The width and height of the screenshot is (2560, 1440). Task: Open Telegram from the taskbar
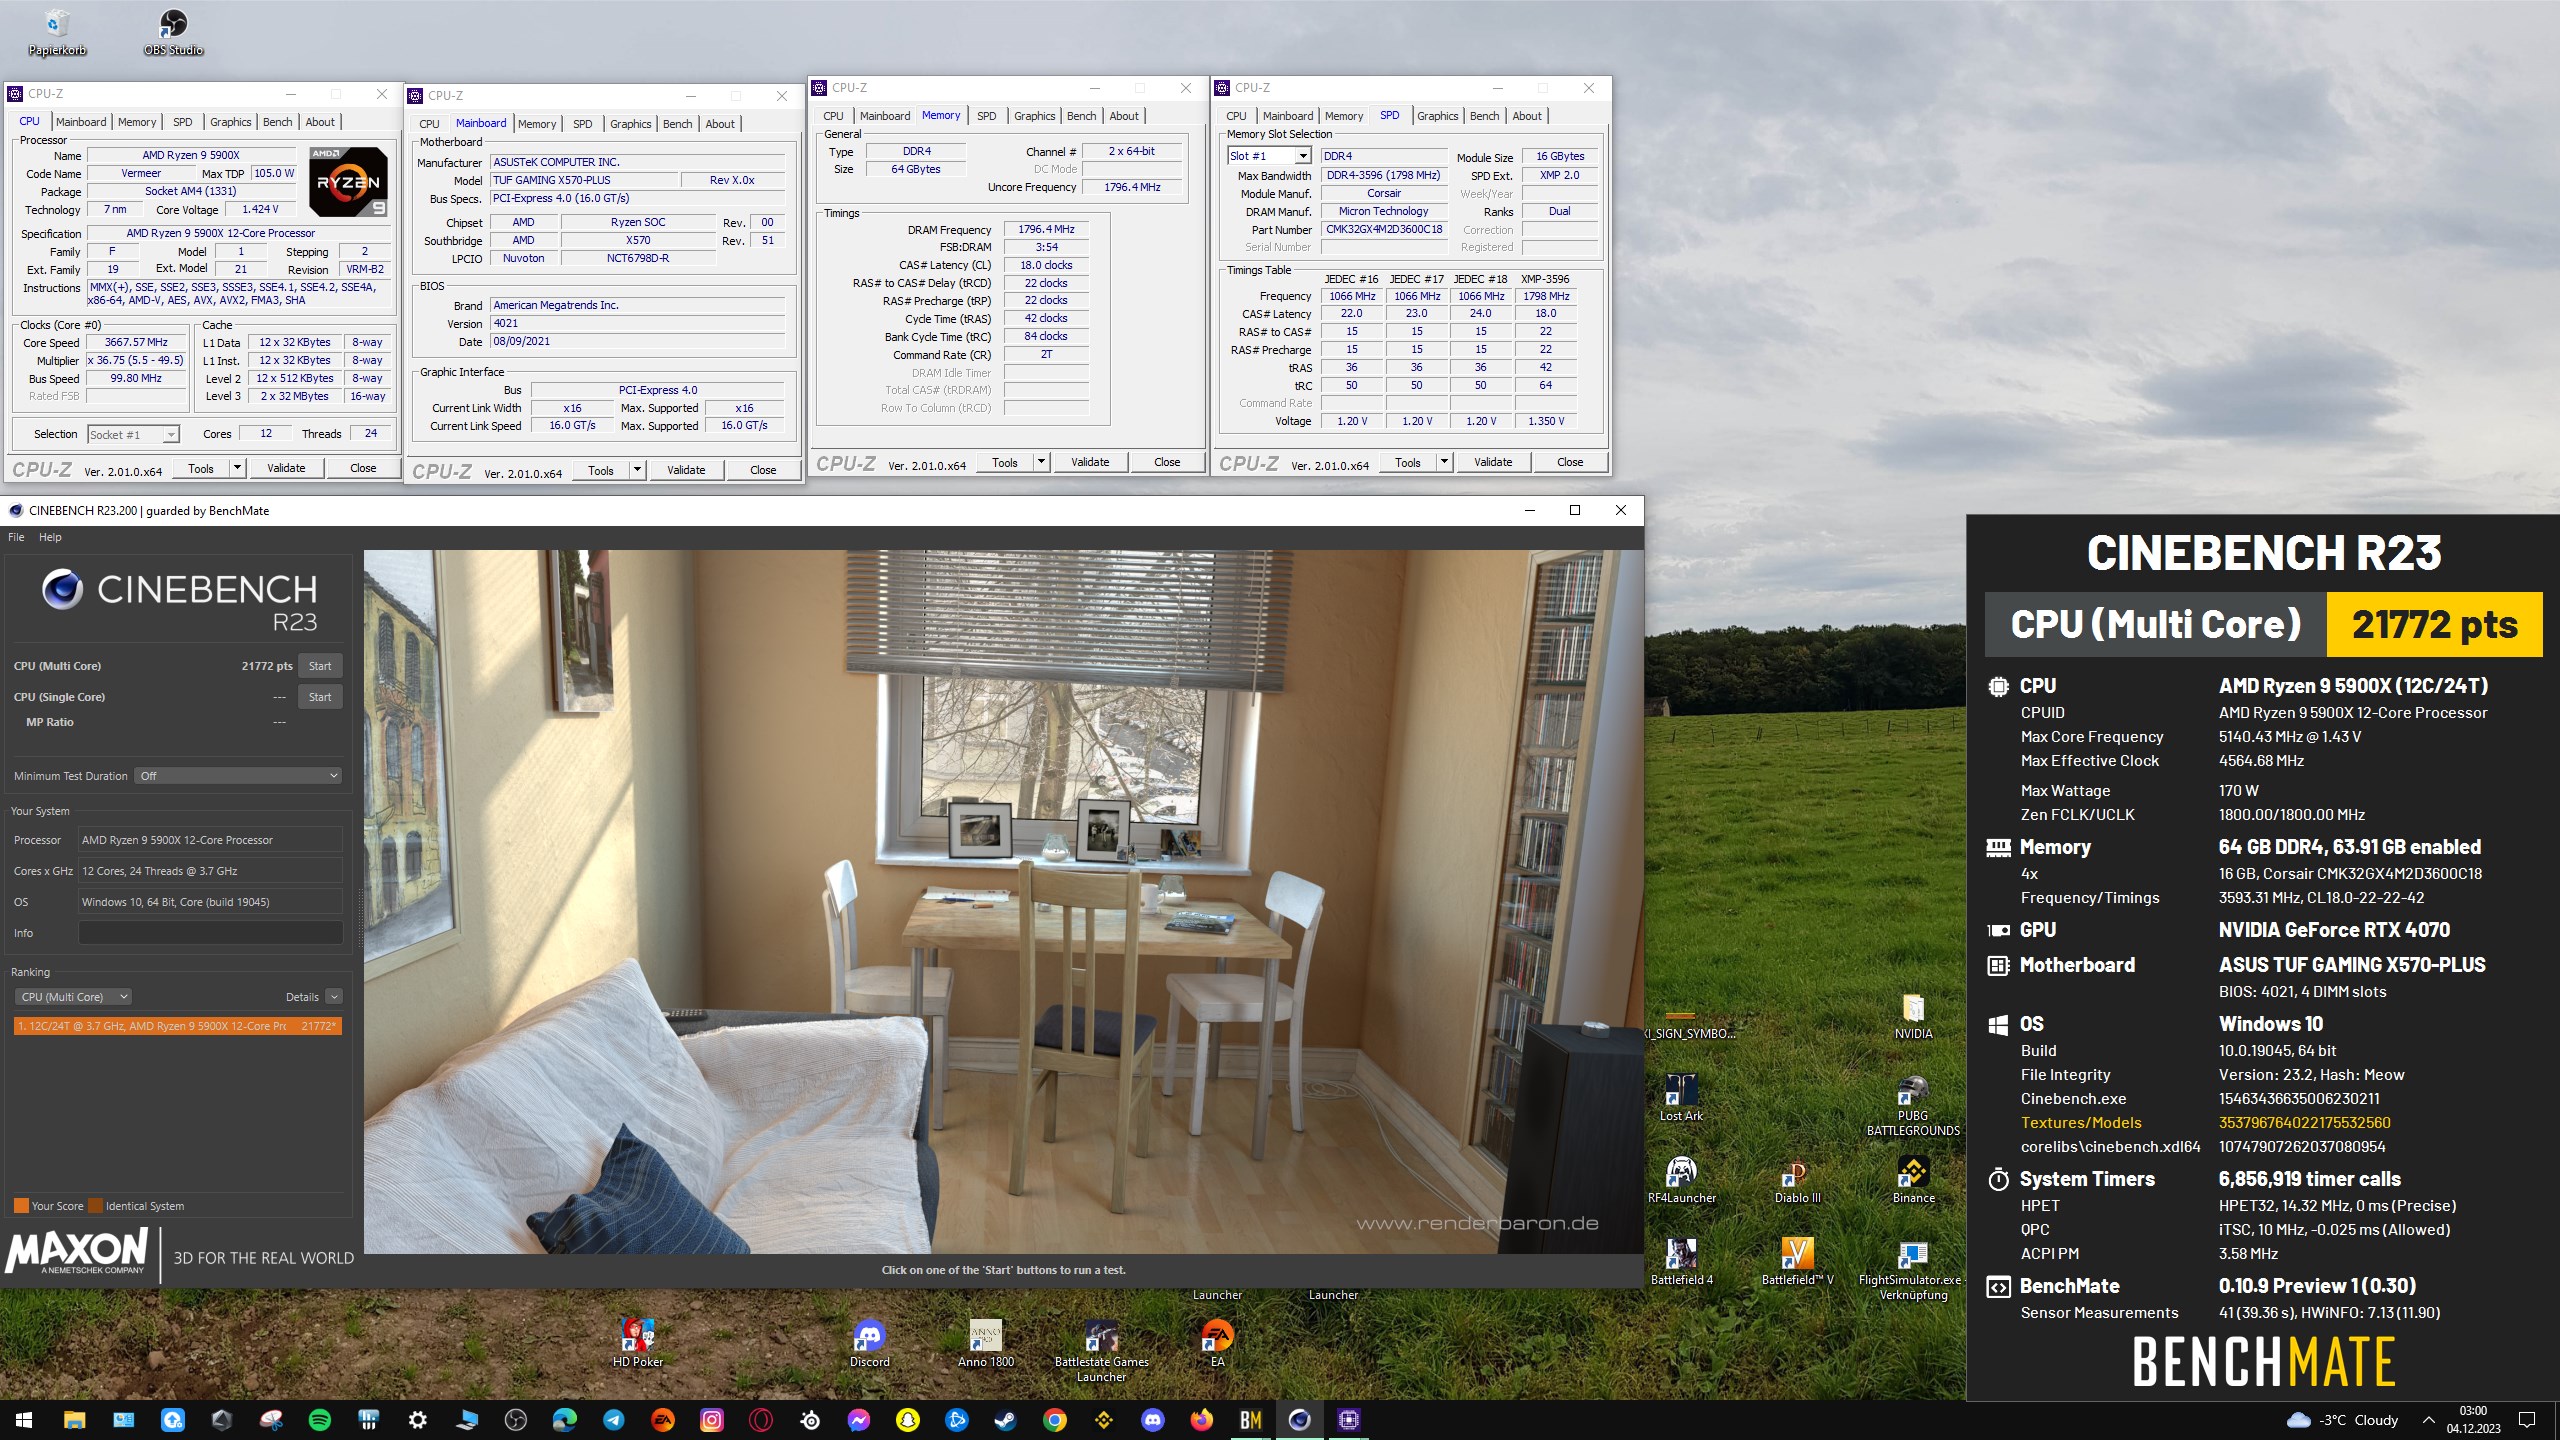614,1420
